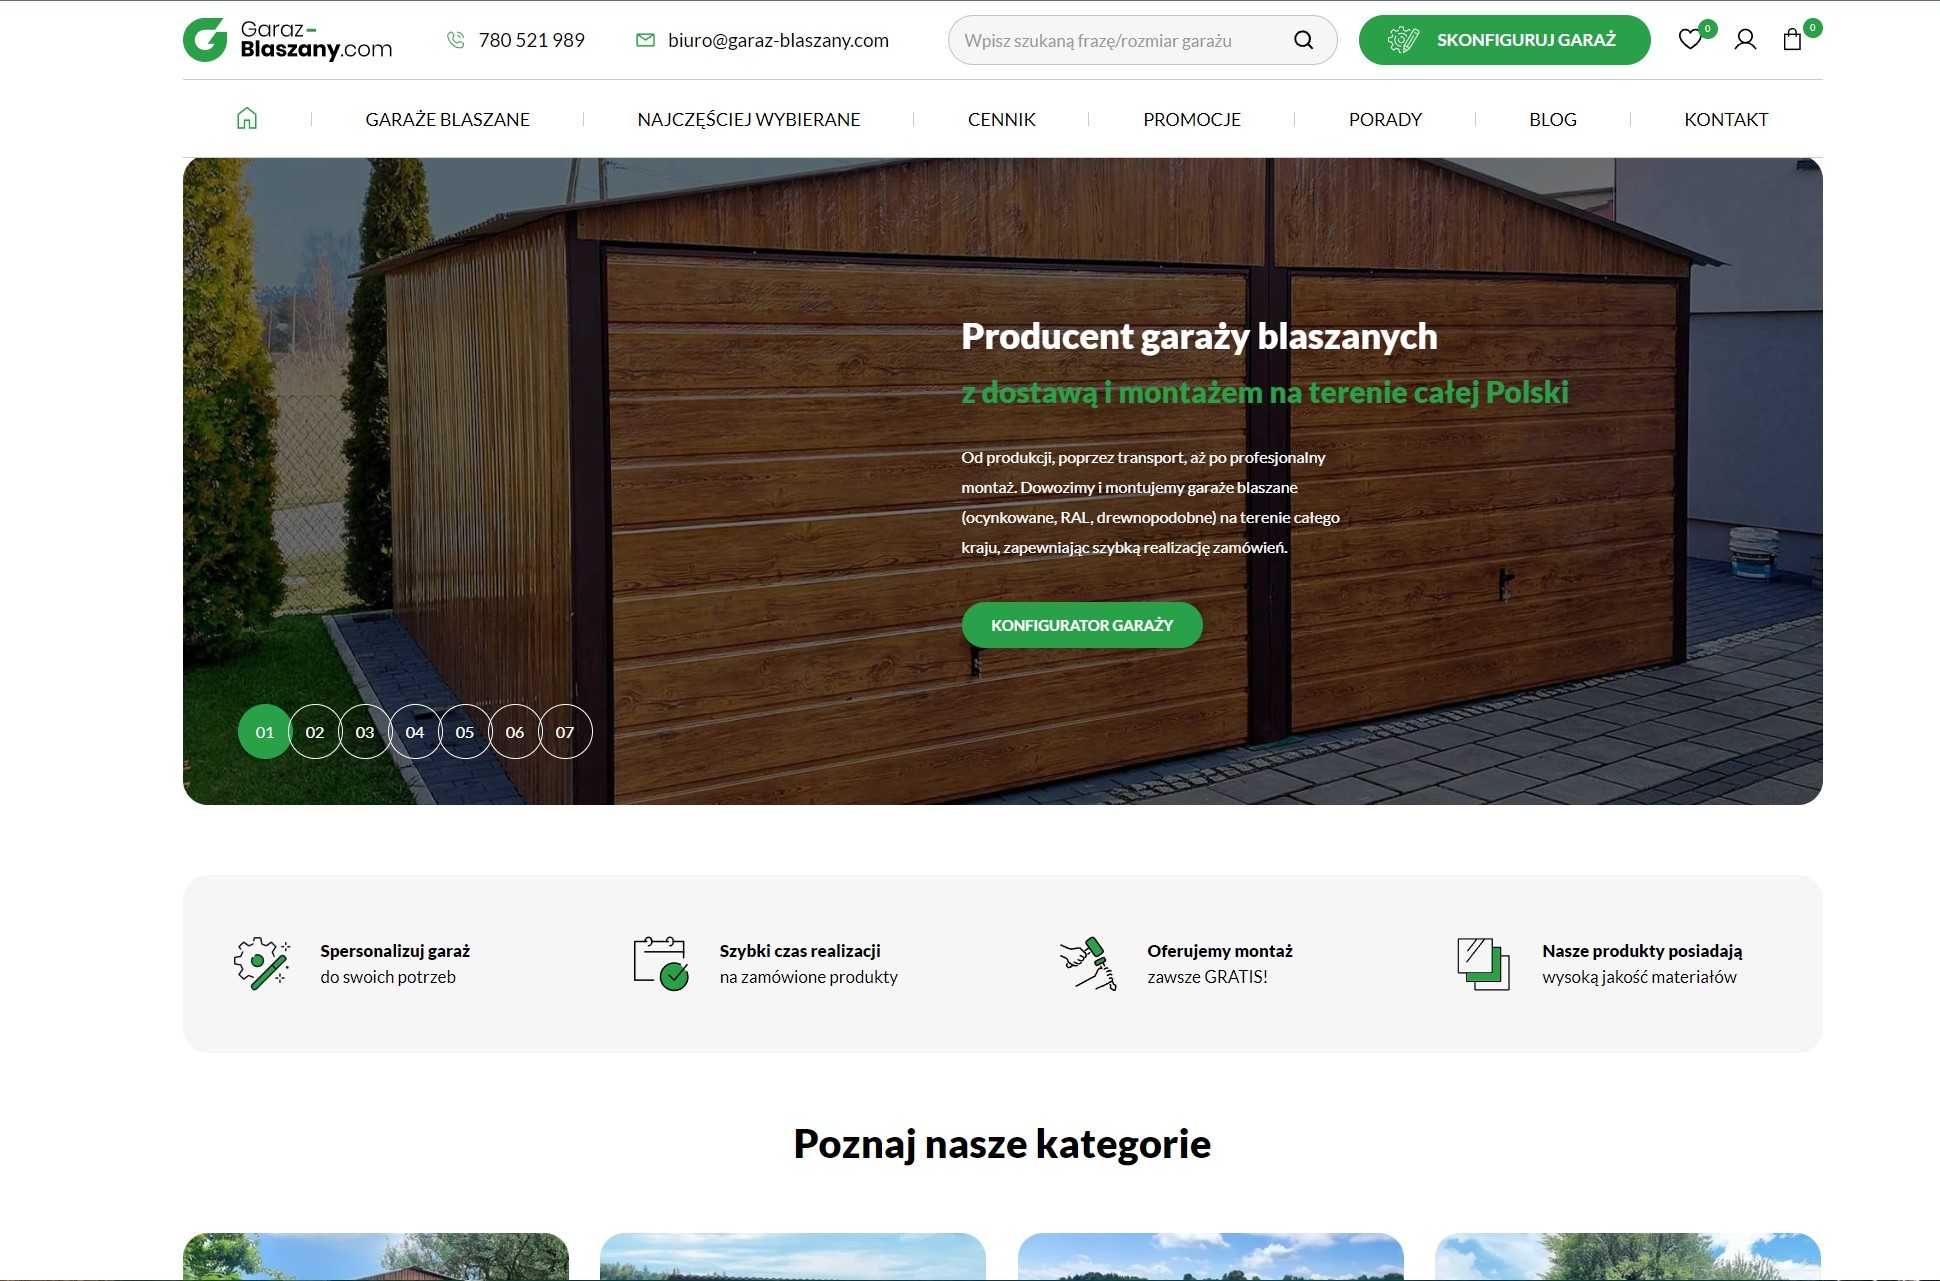Open the PORADY section
The image size is (1940, 1281).
coord(1385,118)
